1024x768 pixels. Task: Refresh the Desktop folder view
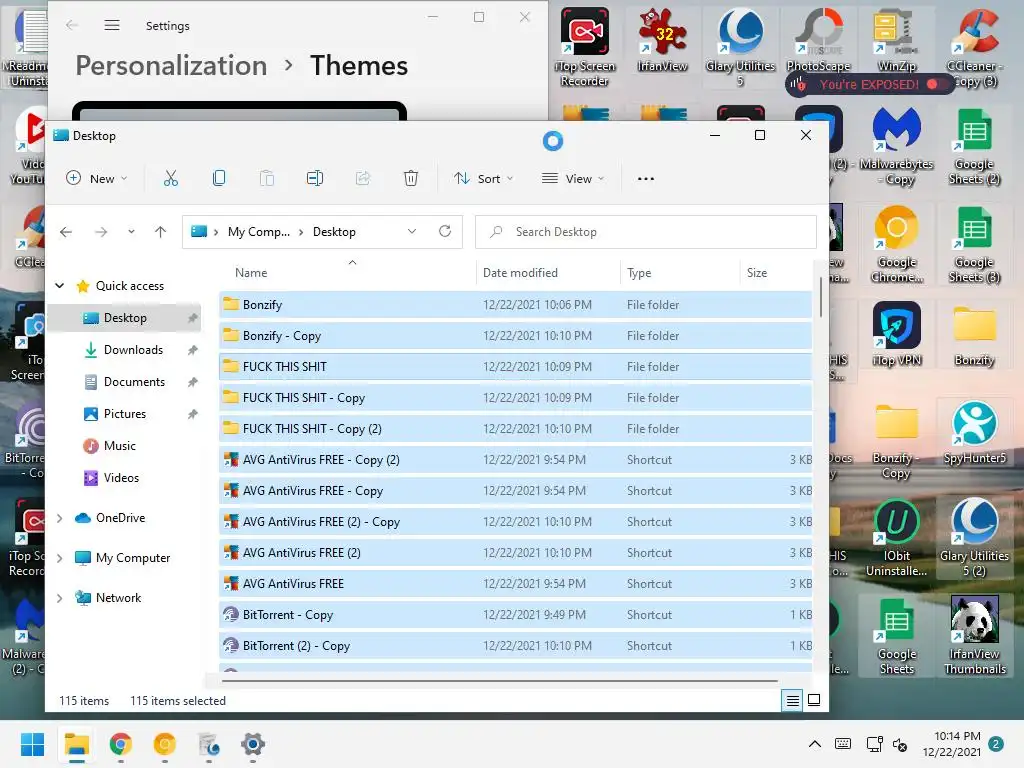coord(445,231)
